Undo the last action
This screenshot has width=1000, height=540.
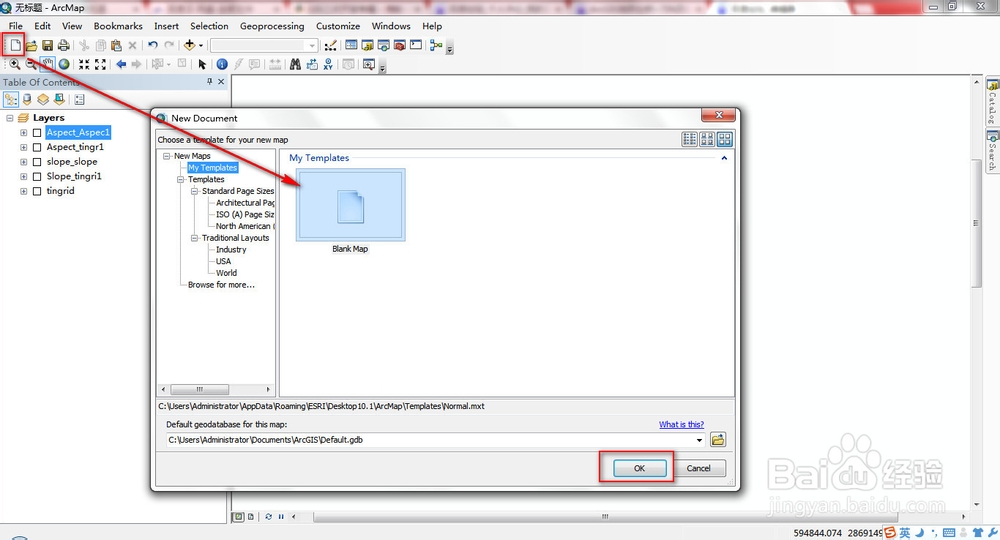tap(153, 45)
